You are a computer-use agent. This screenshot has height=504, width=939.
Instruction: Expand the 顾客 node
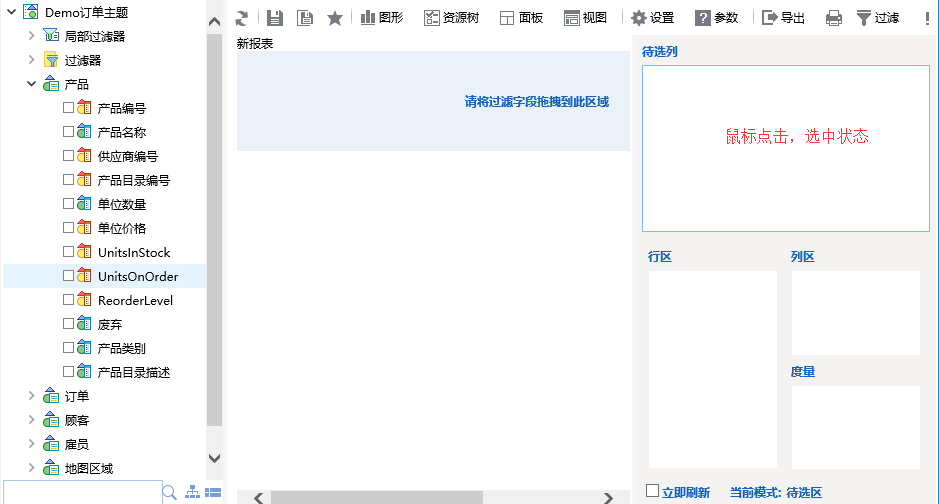31,420
